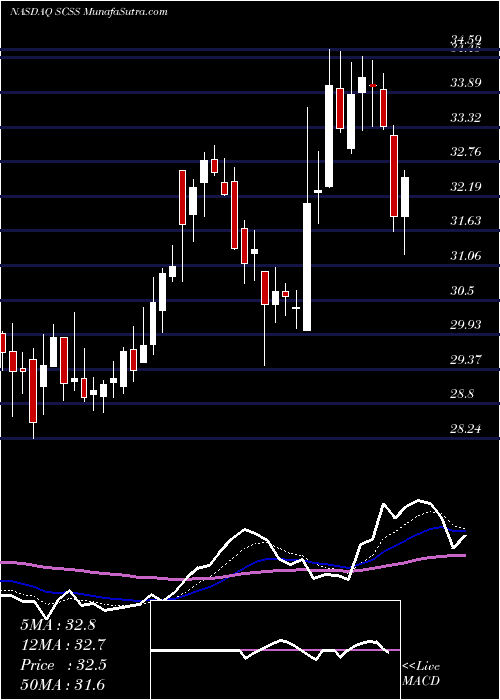Click the last white candlestick on the right
The image size is (500, 700).
[405, 197]
